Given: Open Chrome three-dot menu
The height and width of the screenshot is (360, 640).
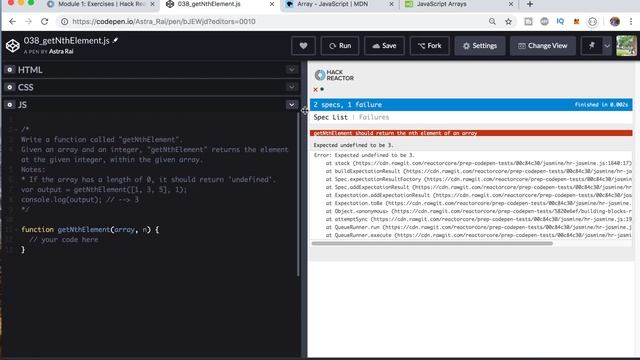Looking at the screenshot, I should 631,22.
